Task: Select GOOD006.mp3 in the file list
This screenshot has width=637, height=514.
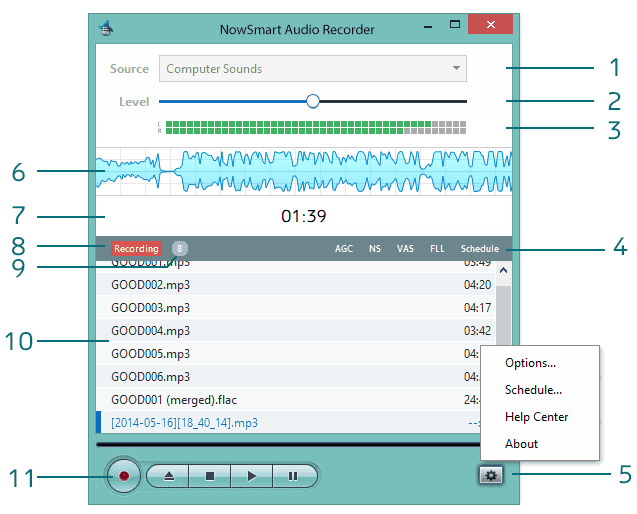Action: click(288, 377)
